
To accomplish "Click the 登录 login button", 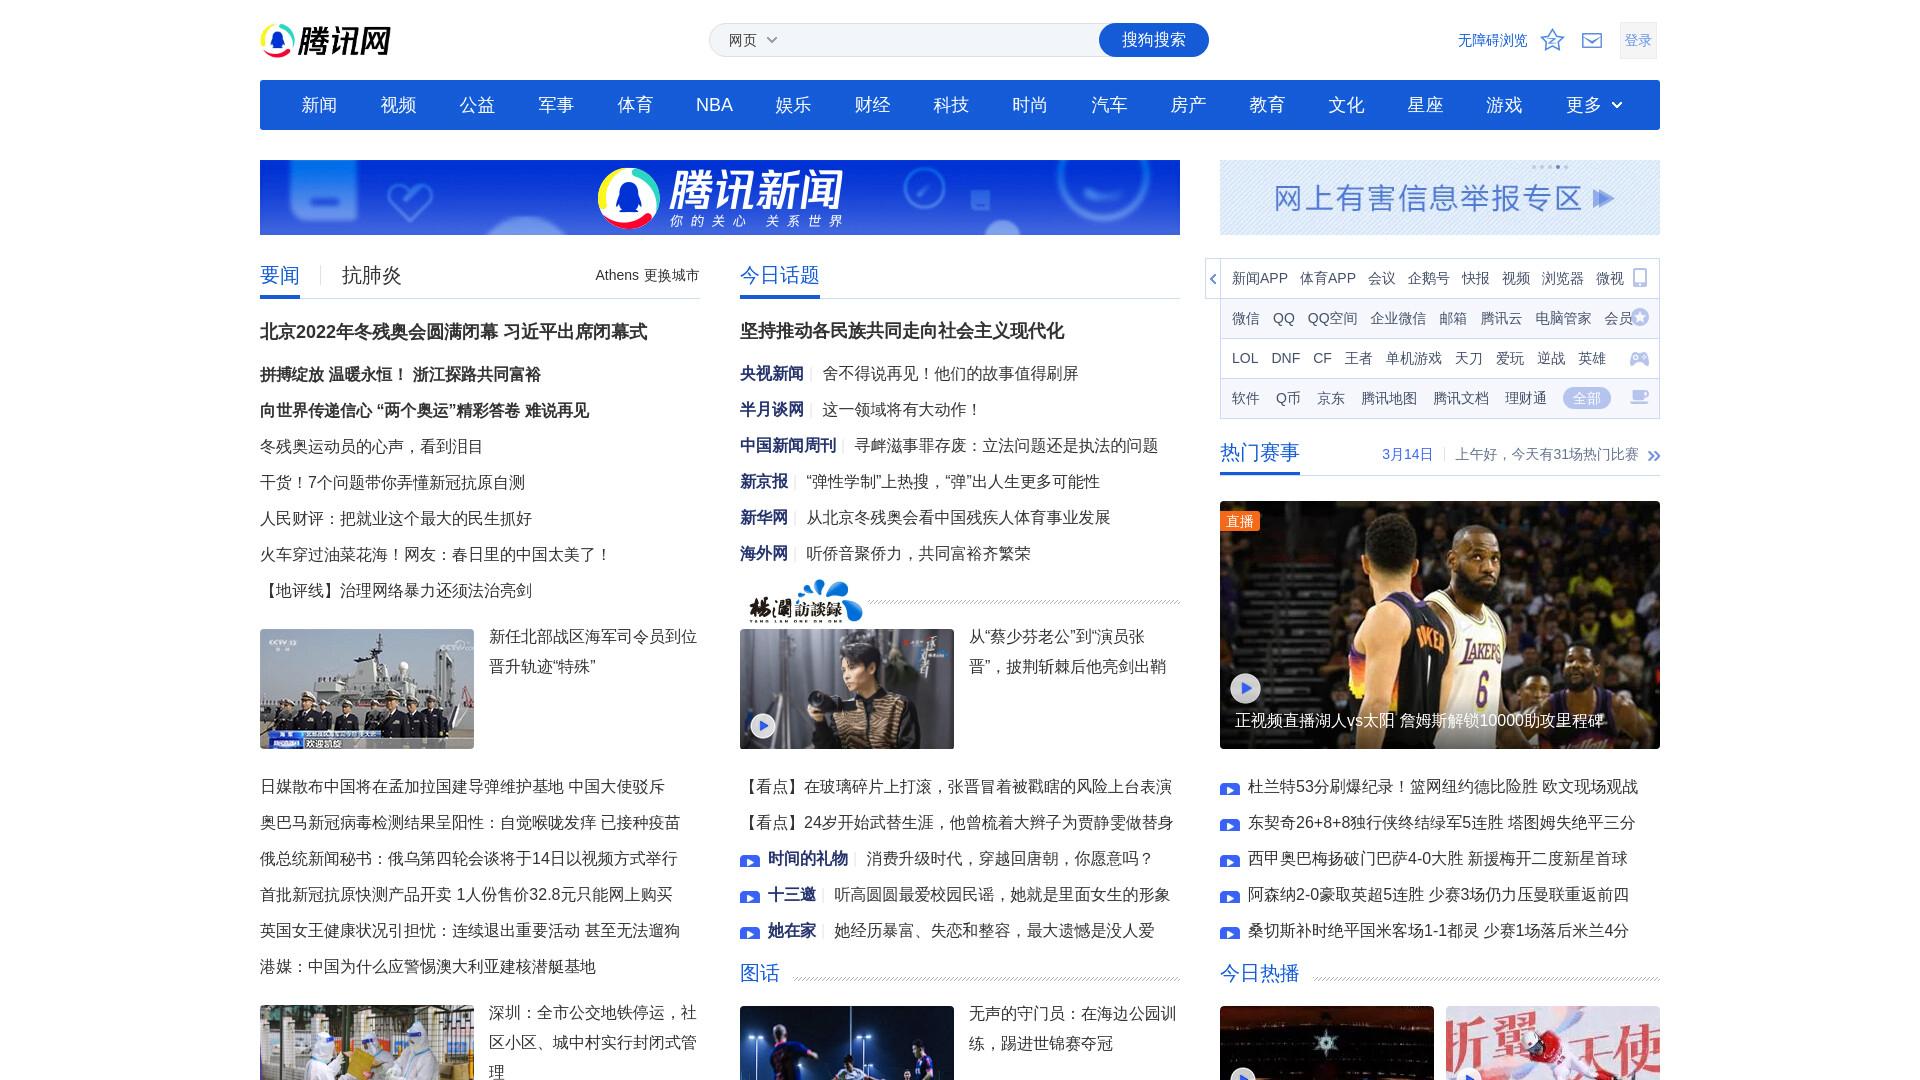I will [1638, 40].
